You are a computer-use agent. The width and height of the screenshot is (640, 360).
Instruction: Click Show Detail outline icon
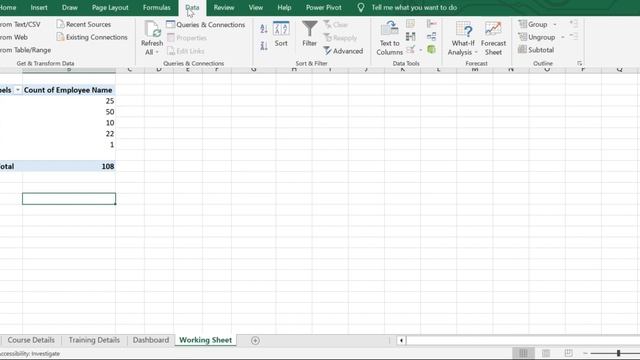pos(573,23)
